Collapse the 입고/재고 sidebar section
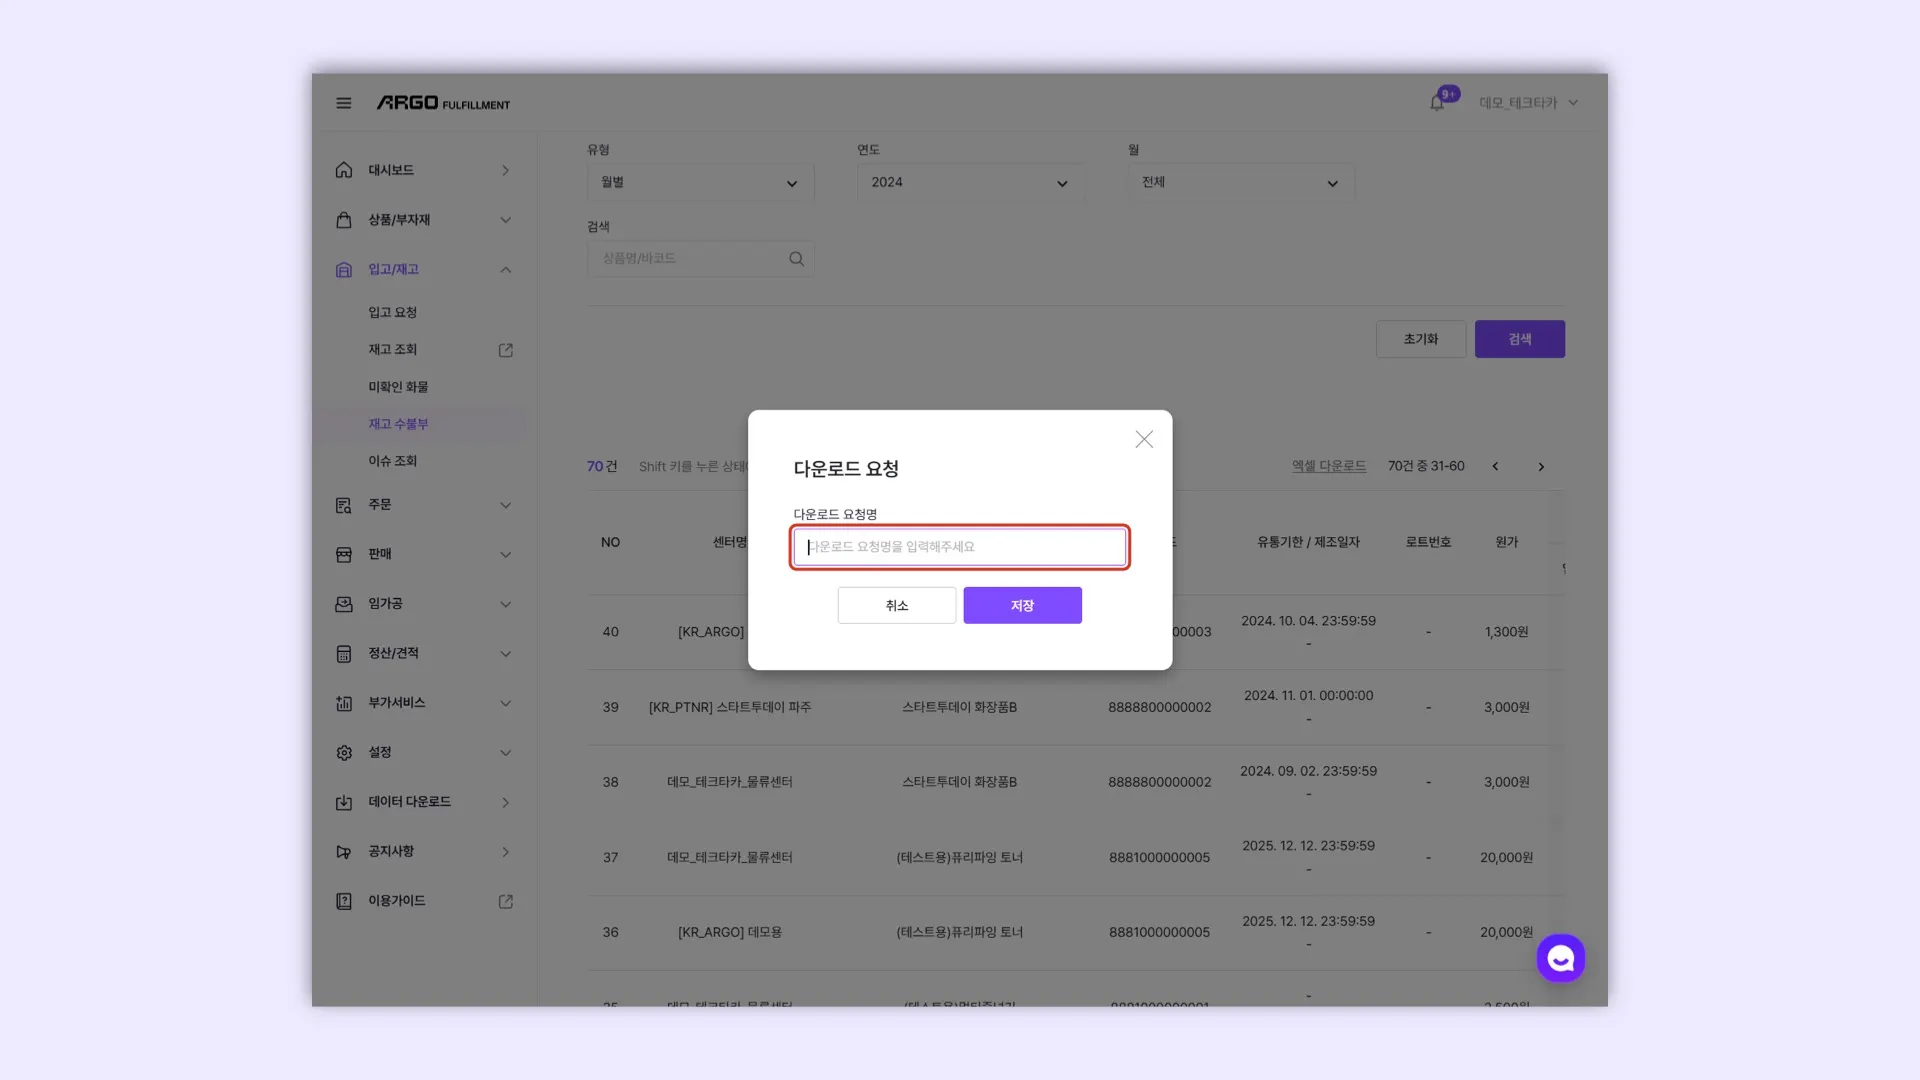 tap(506, 270)
